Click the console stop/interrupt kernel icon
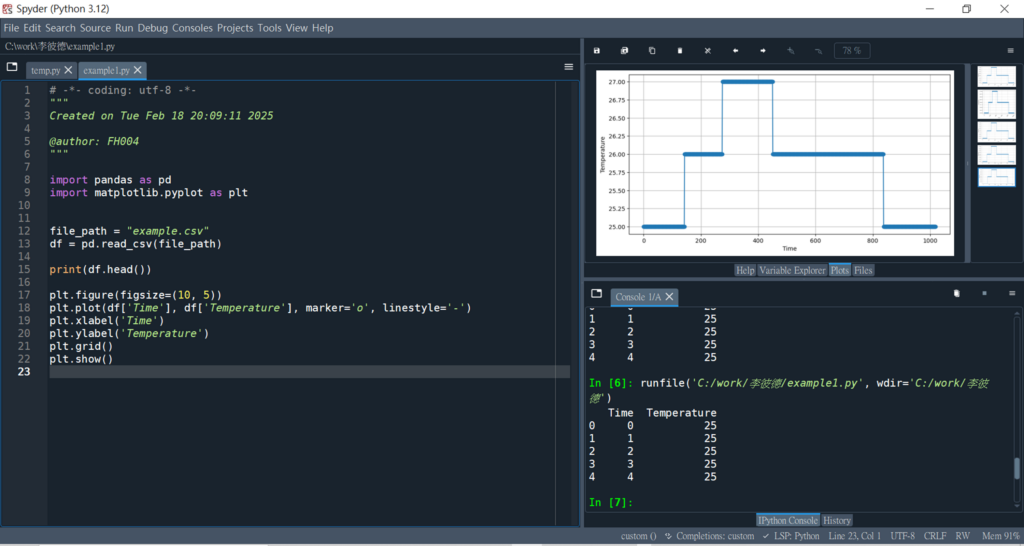This screenshot has width=1024, height=546. (984, 294)
